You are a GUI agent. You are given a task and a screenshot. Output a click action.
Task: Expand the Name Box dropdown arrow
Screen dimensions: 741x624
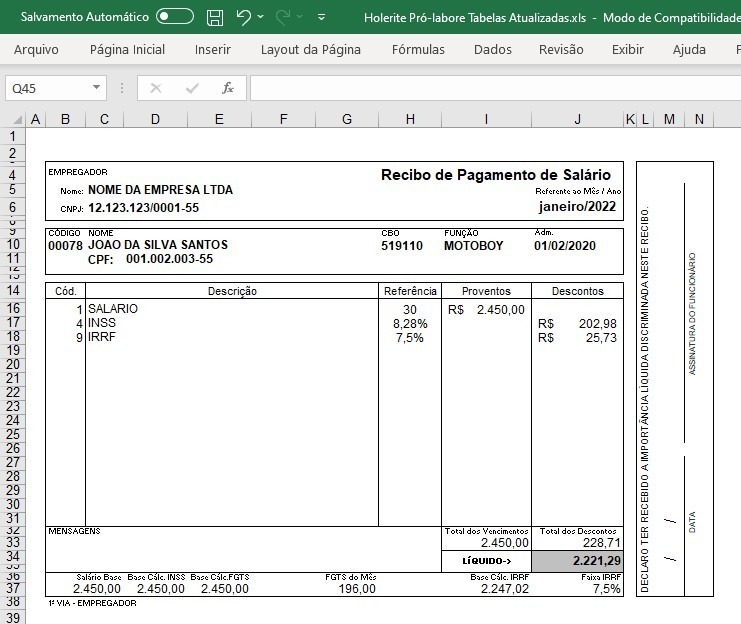coord(96,87)
